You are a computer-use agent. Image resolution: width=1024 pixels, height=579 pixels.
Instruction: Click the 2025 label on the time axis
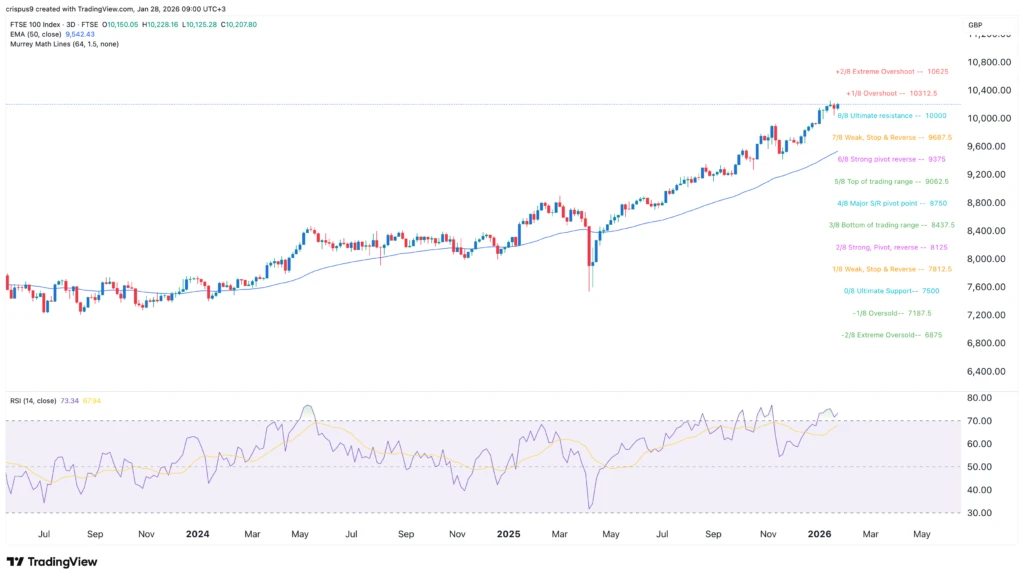(508, 534)
